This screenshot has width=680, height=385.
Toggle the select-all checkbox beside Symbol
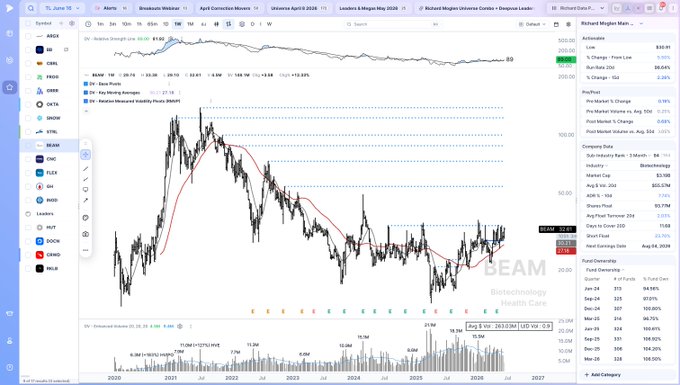pyautogui.click(x=28, y=23)
